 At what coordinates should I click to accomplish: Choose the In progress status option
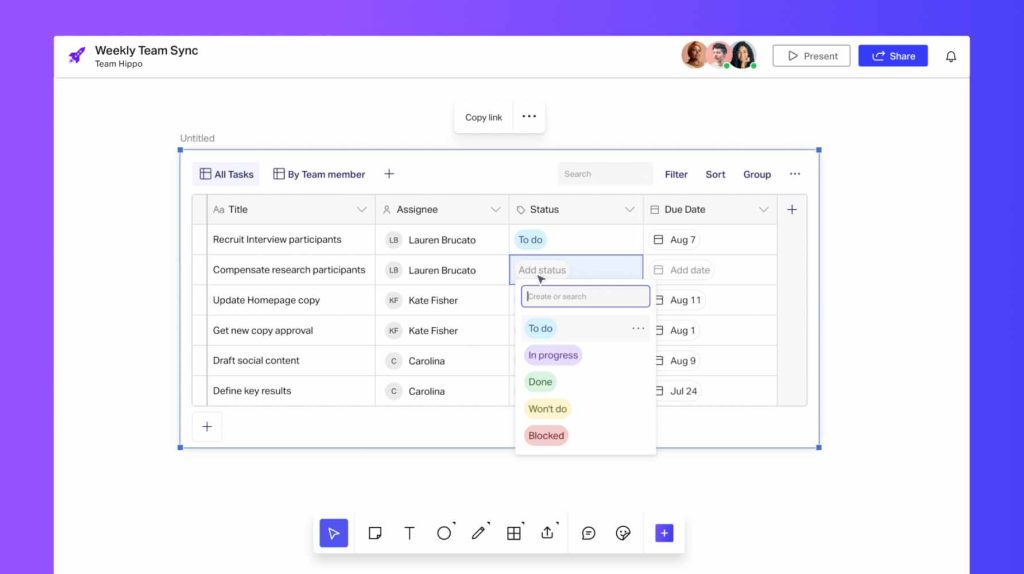tap(553, 355)
